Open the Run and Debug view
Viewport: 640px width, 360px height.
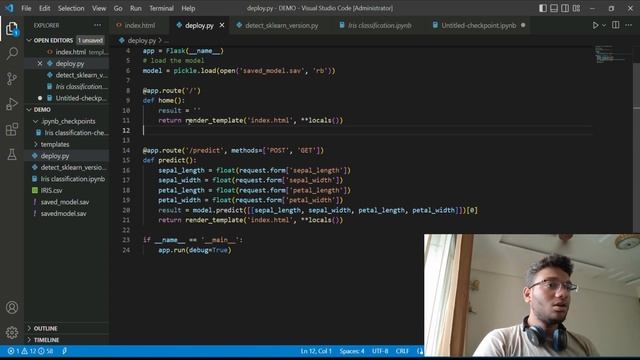(12, 104)
